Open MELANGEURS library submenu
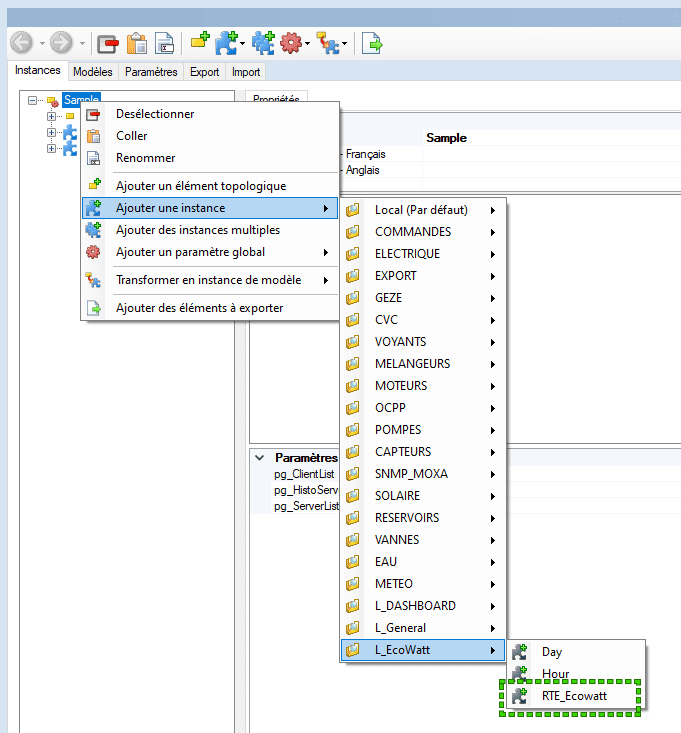Viewport: 681px width, 733px height. [x=423, y=364]
